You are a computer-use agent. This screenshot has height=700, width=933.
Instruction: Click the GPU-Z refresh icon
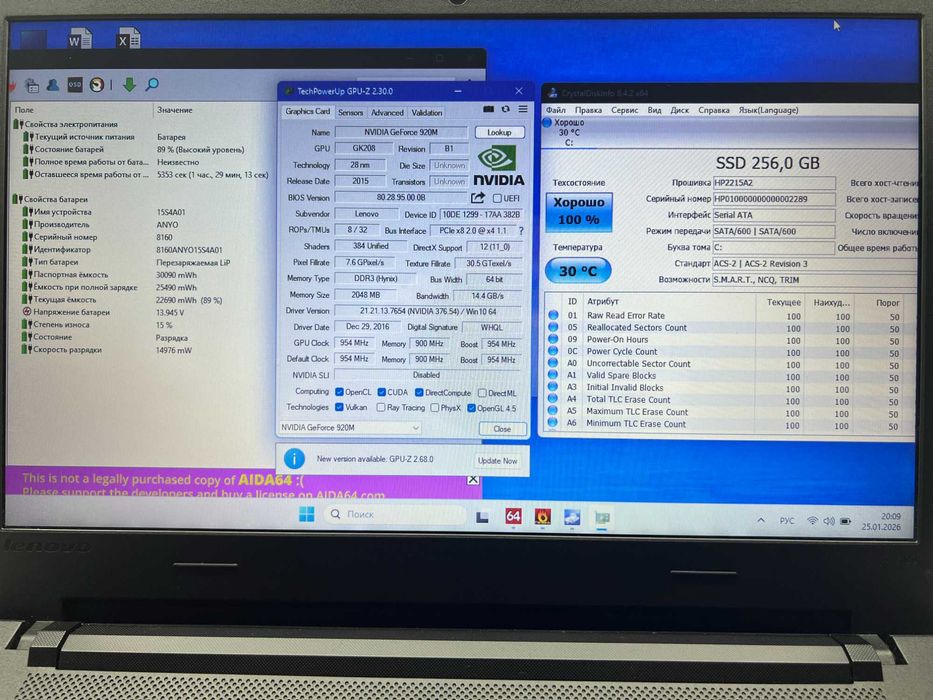click(x=506, y=109)
